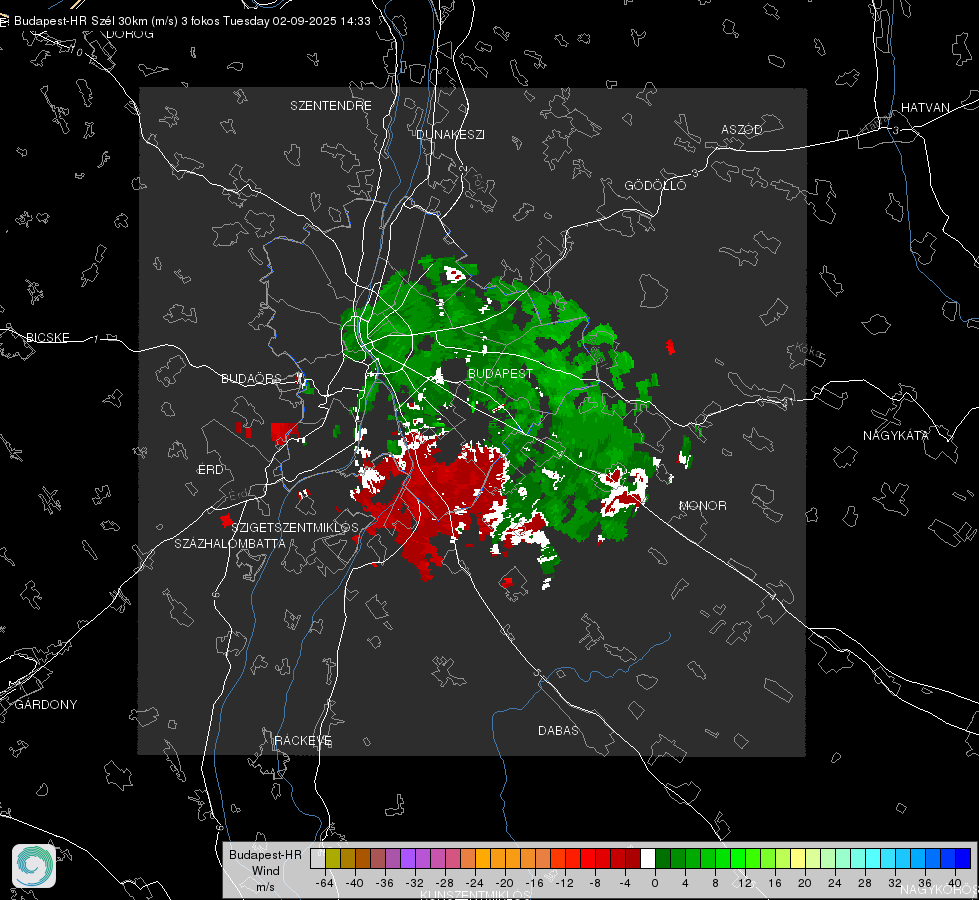Click the DUNAKESZI town label
This screenshot has height=900, width=979.
click(450, 134)
